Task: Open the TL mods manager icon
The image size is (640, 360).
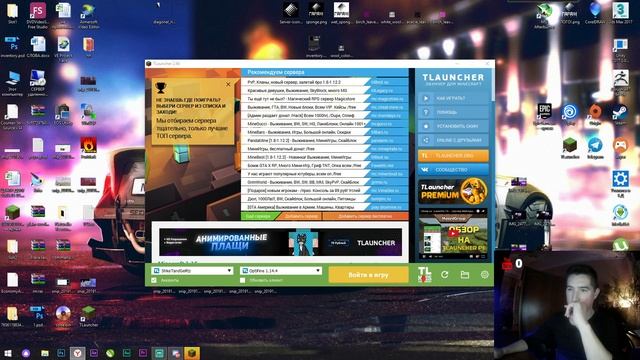Action: pos(424,274)
